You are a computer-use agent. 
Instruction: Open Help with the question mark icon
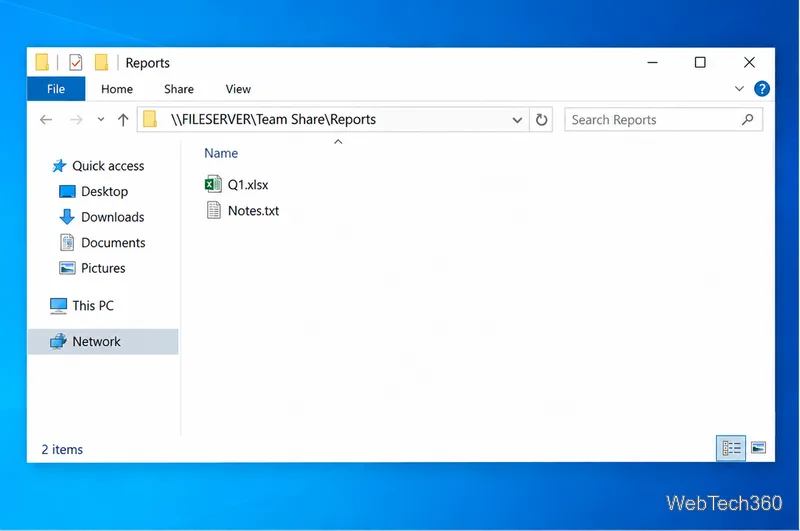762,89
